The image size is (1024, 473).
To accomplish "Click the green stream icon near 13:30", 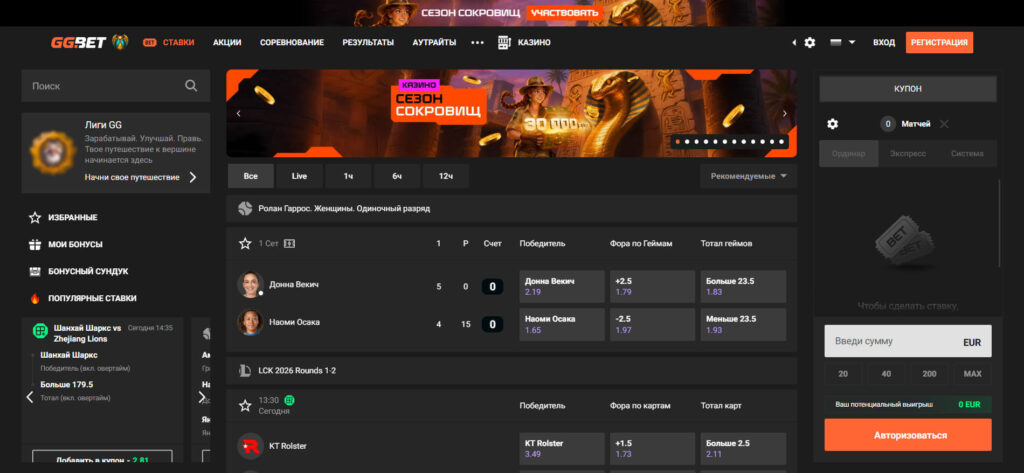I will click(x=289, y=400).
